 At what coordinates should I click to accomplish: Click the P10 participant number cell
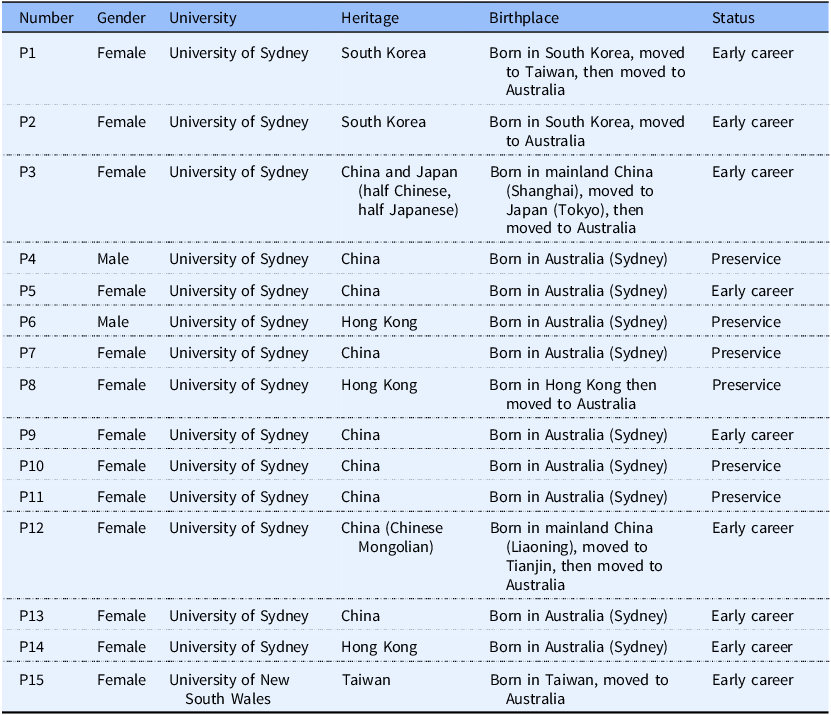pos(32,466)
